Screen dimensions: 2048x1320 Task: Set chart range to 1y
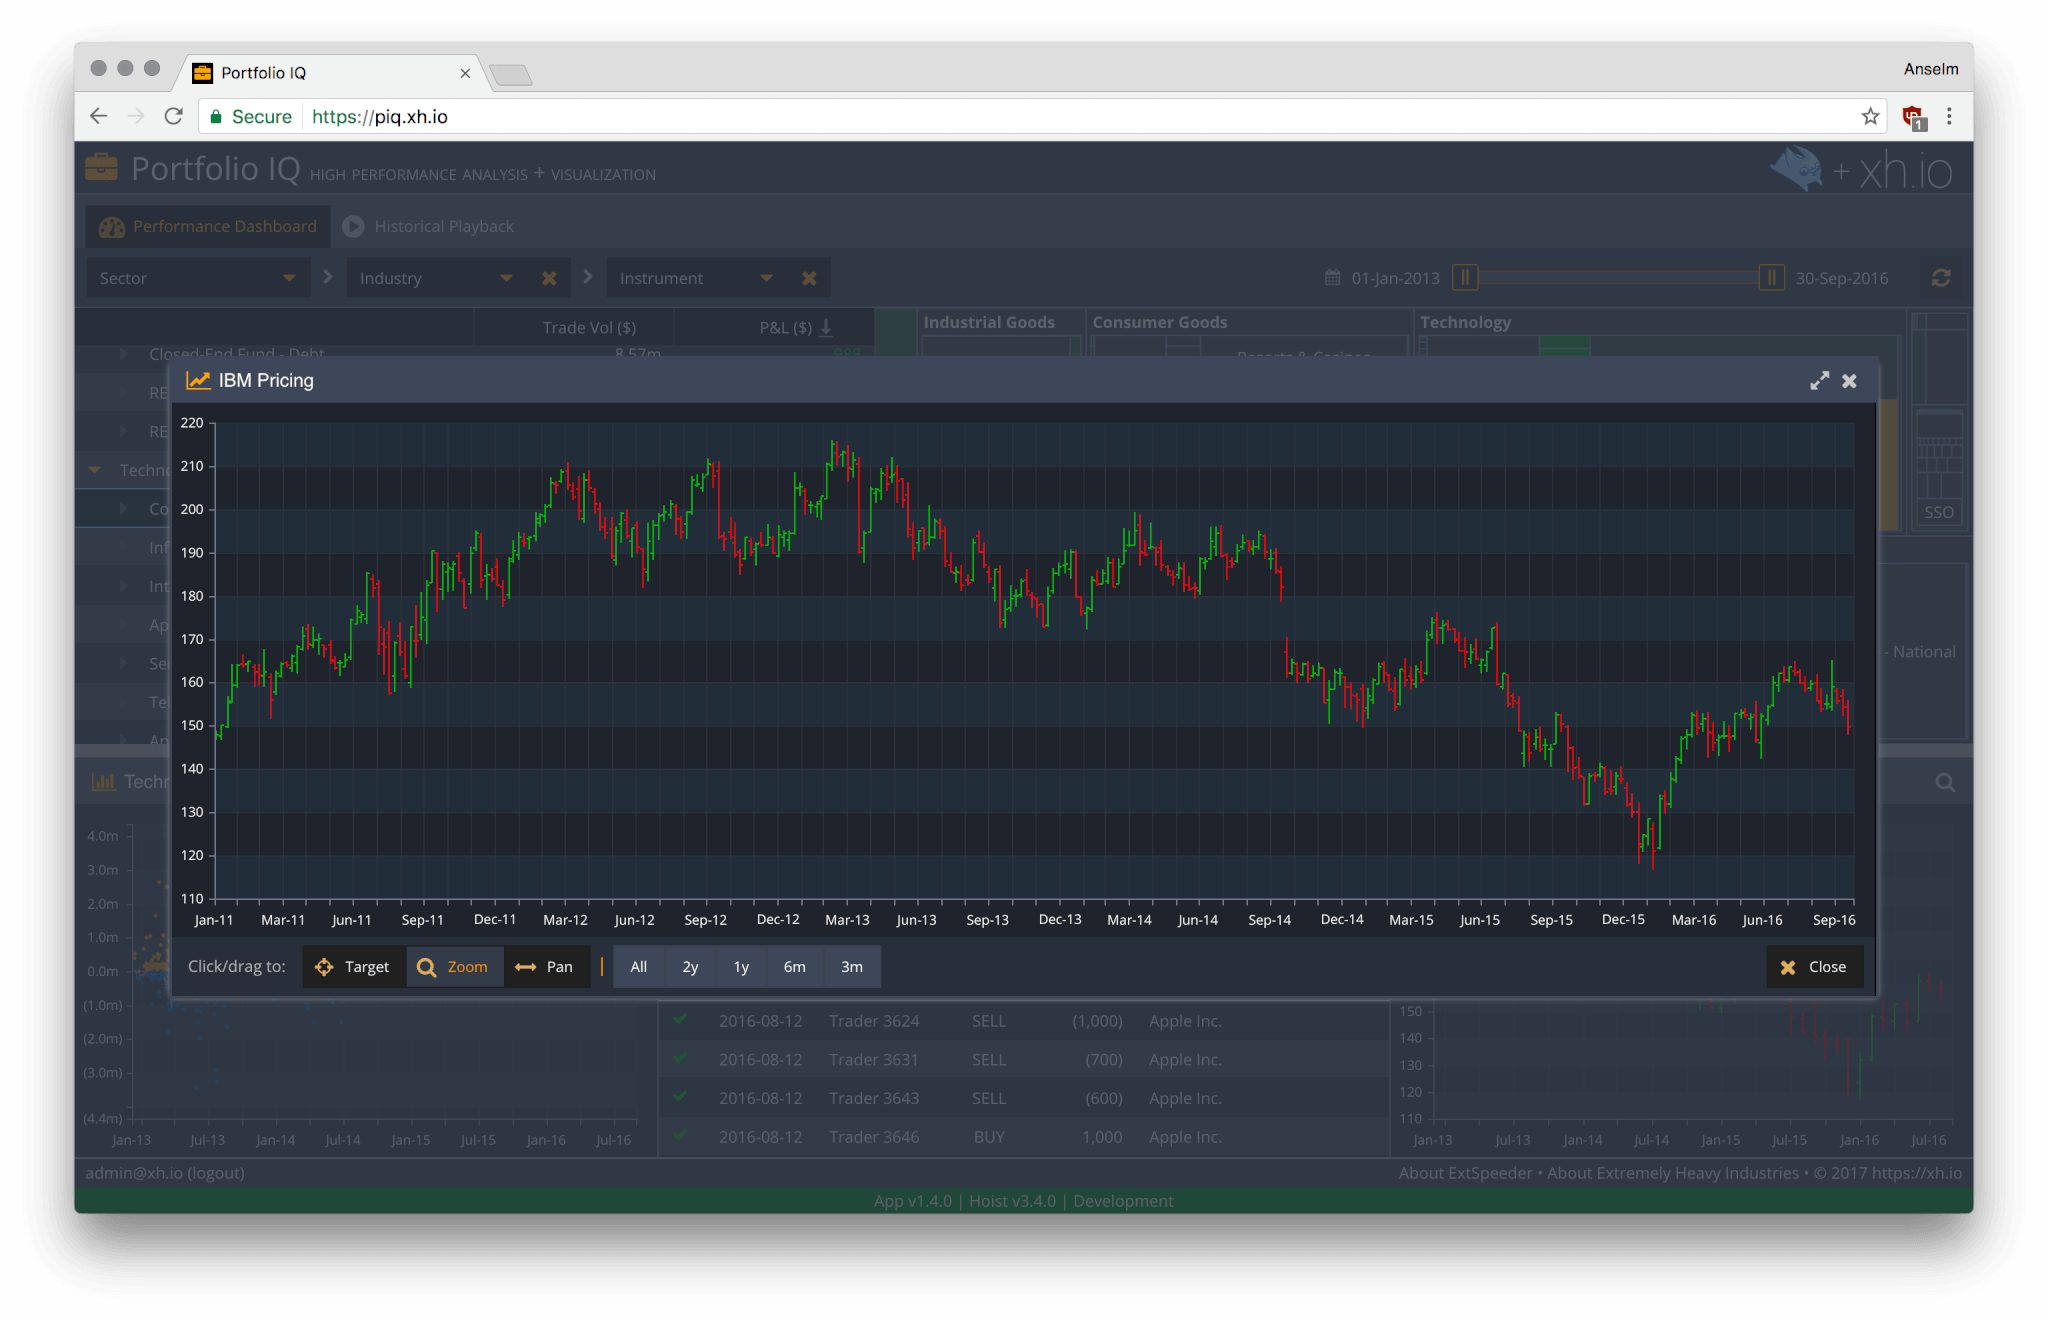(741, 967)
